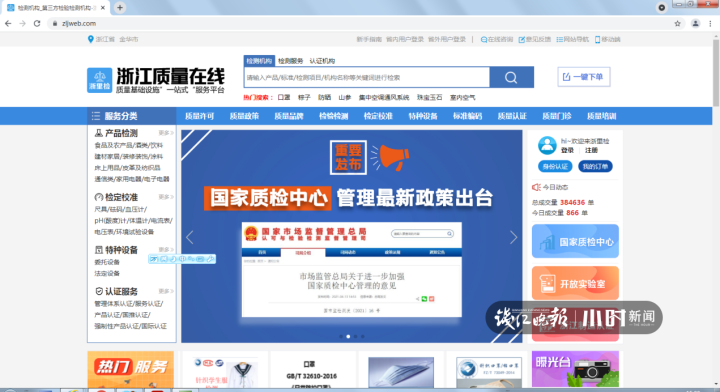Click the 开放实验室 card
720x392 pixels.
(x=575, y=283)
